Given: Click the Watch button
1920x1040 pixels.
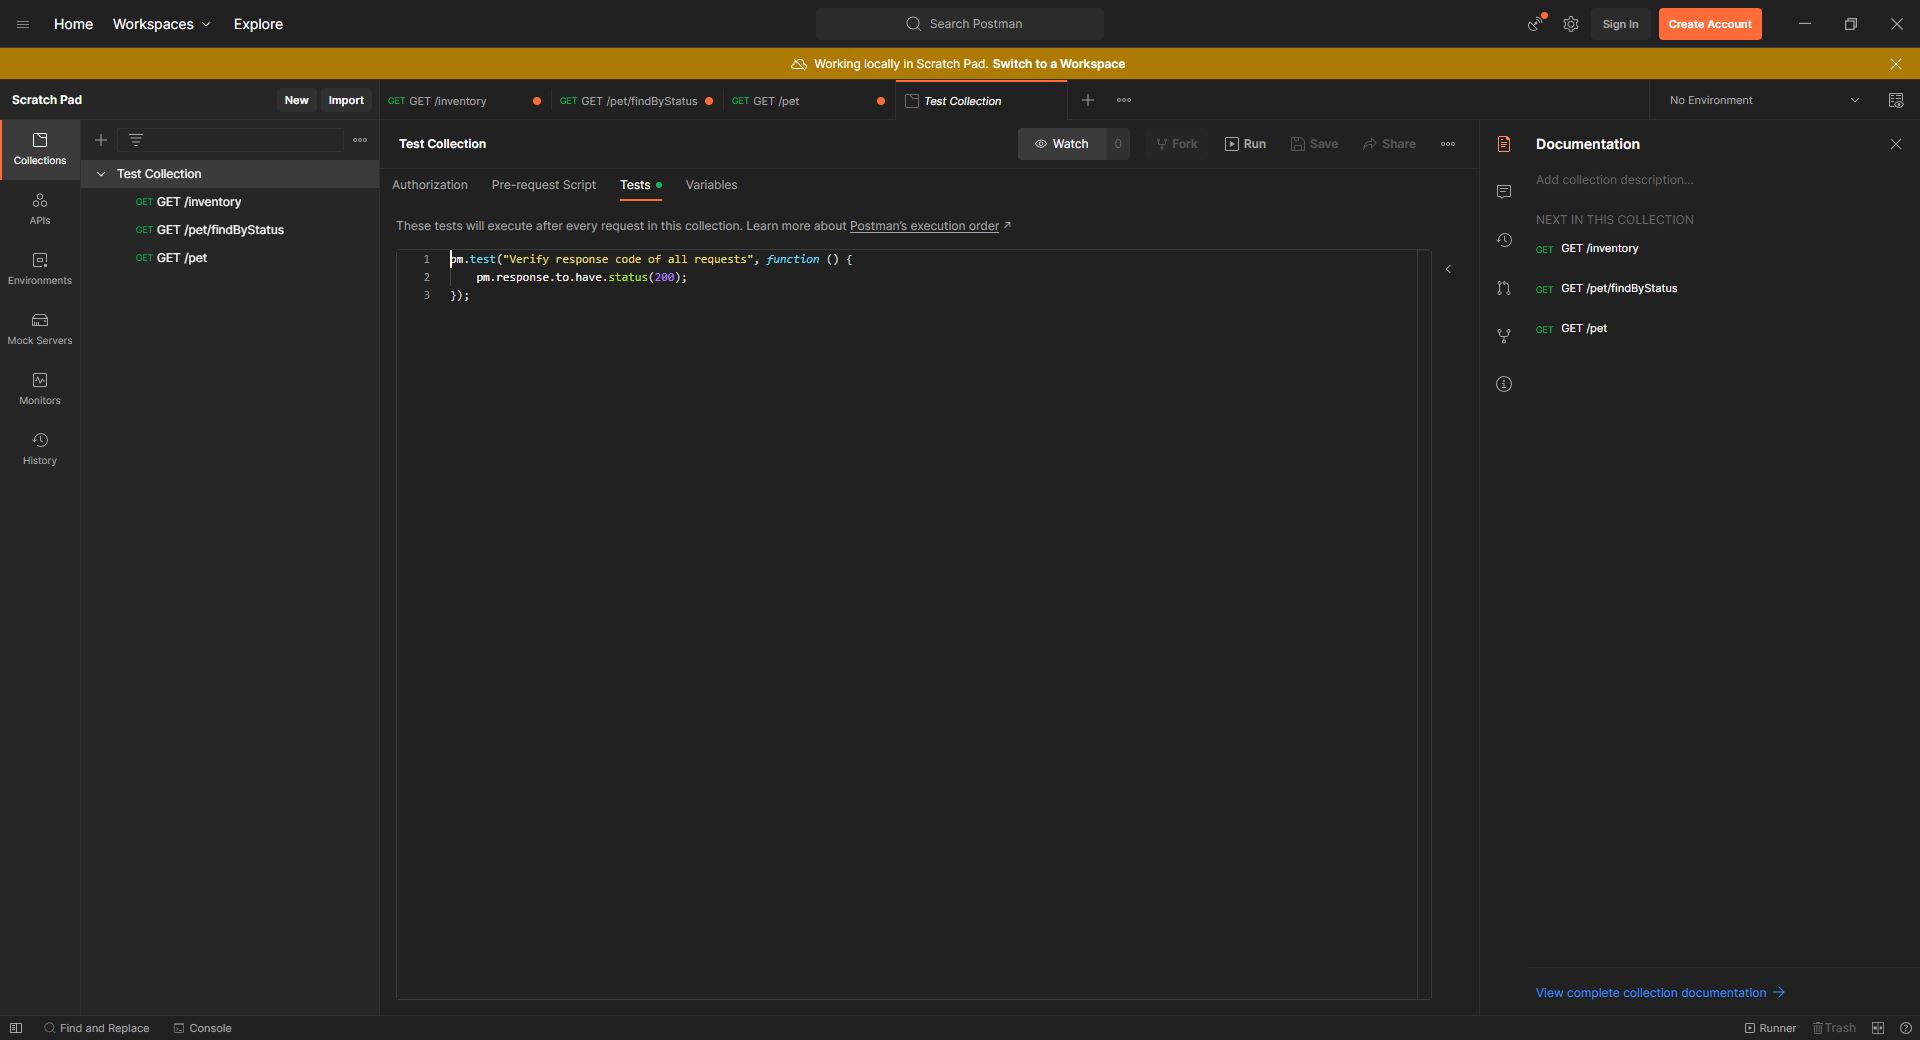Looking at the screenshot, I should [x=1061, y=144].
